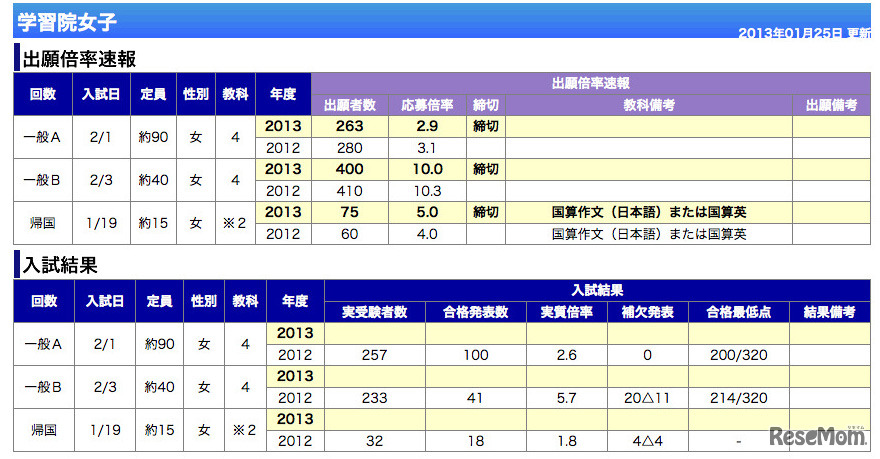Click the 応募倍率 column header
The height and width of the screenshot is (459, 880).
(427, 105)
